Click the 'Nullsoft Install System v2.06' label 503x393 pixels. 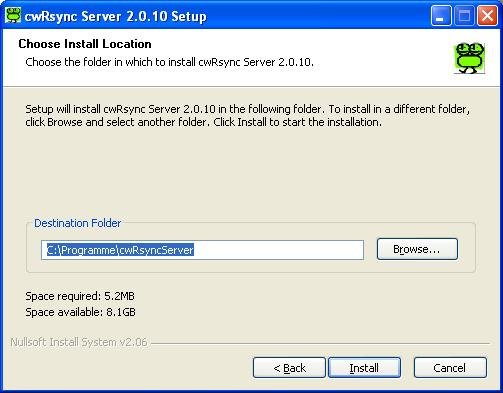(x=79, y=342)
